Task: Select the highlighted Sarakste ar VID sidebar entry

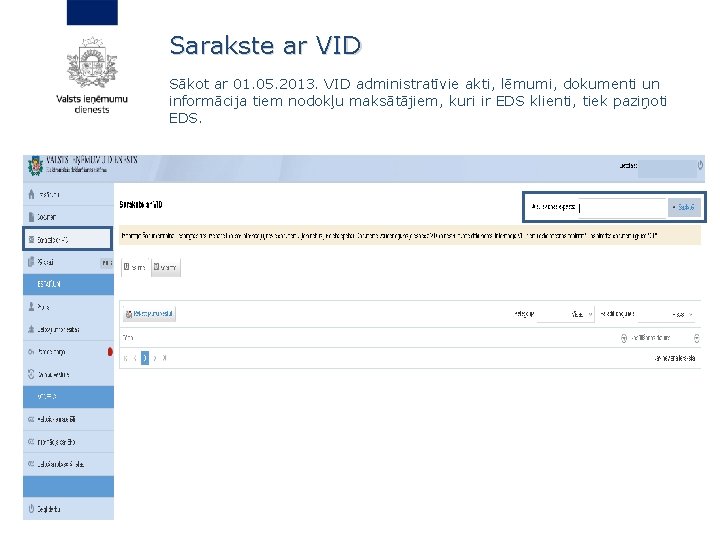Action: tap(68, 239)
